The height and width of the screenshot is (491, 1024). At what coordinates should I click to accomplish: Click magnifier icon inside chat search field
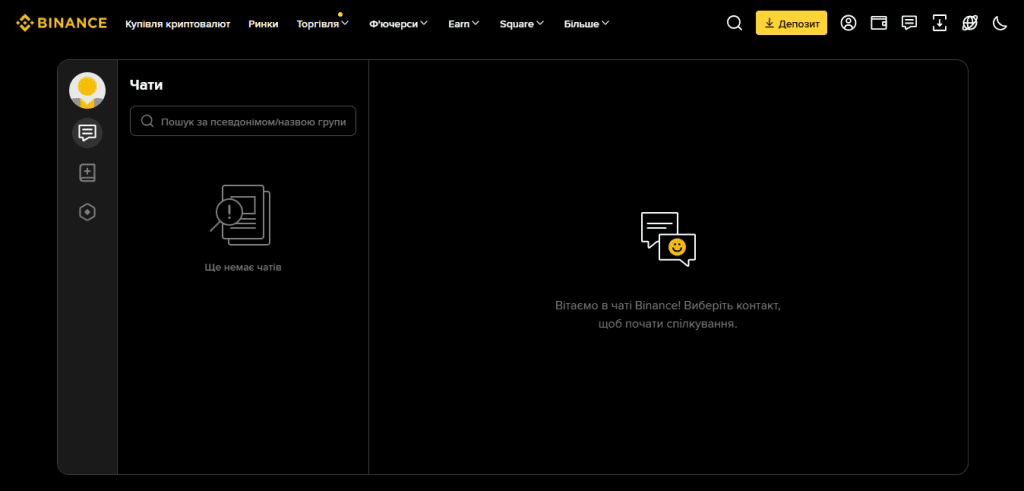[148, 121]
